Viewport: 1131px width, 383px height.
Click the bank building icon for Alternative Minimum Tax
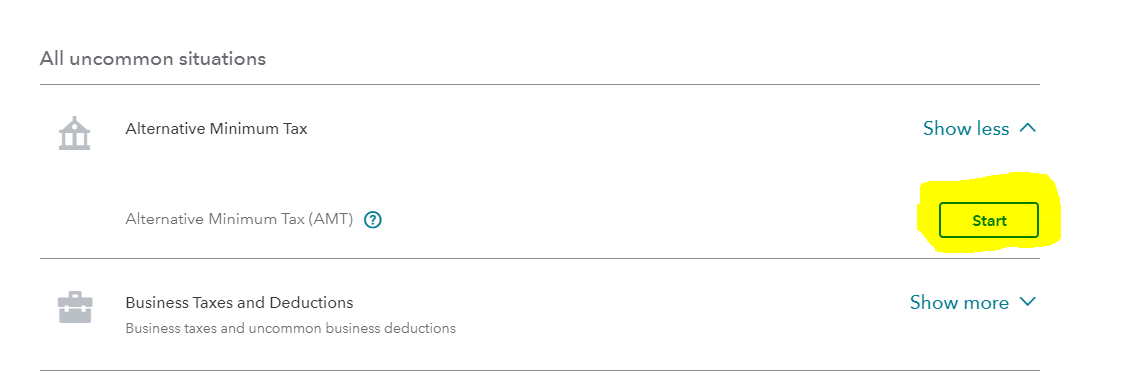tap(74, 134)
